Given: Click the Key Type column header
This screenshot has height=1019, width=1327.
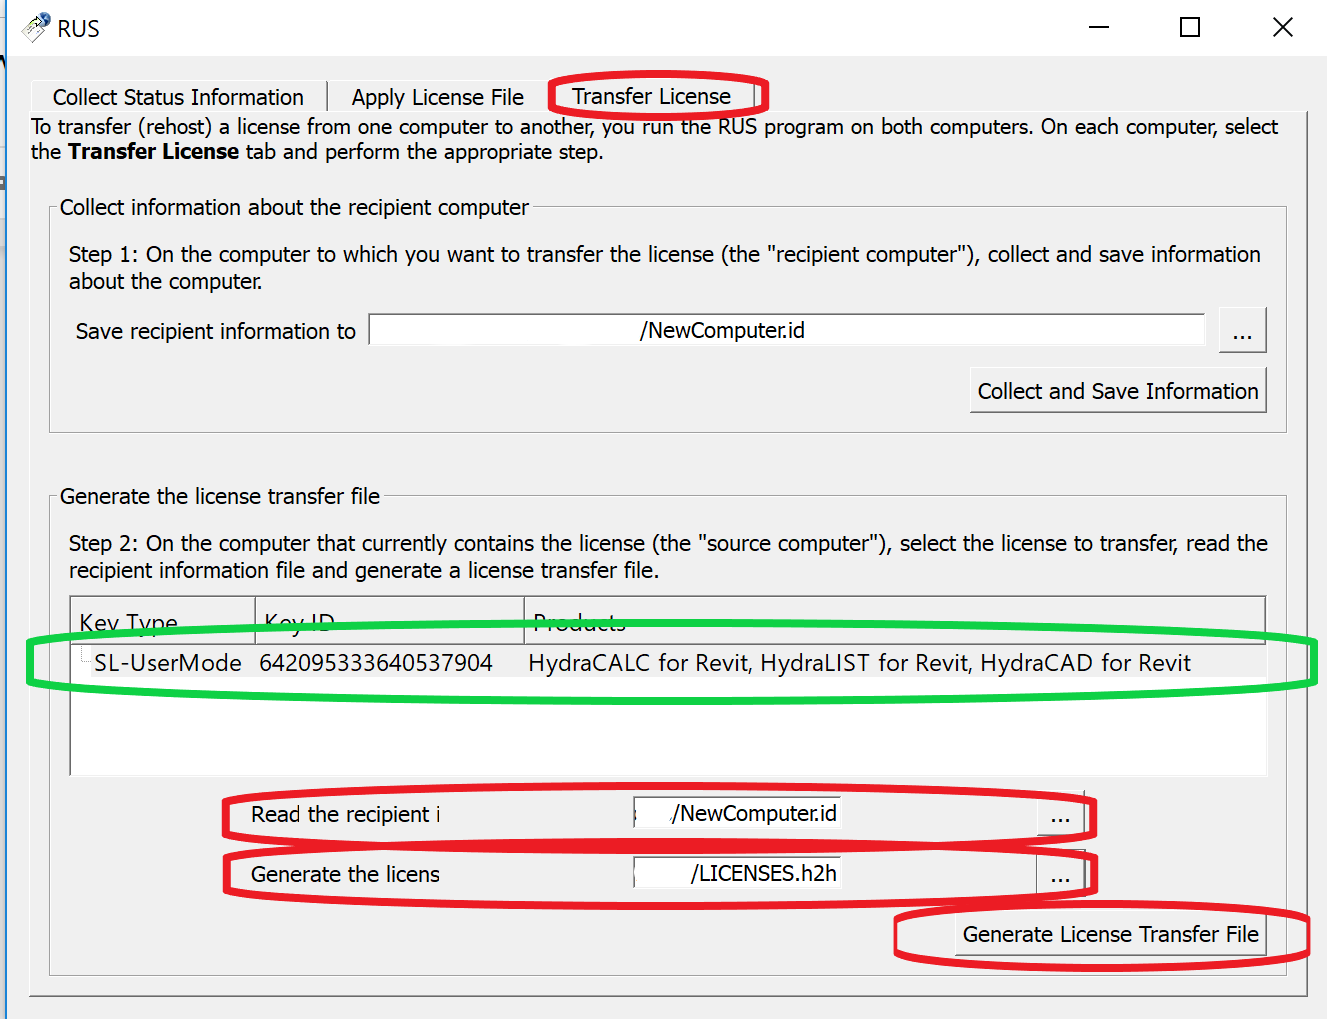Looking at the screenshot, I should 163,621.
